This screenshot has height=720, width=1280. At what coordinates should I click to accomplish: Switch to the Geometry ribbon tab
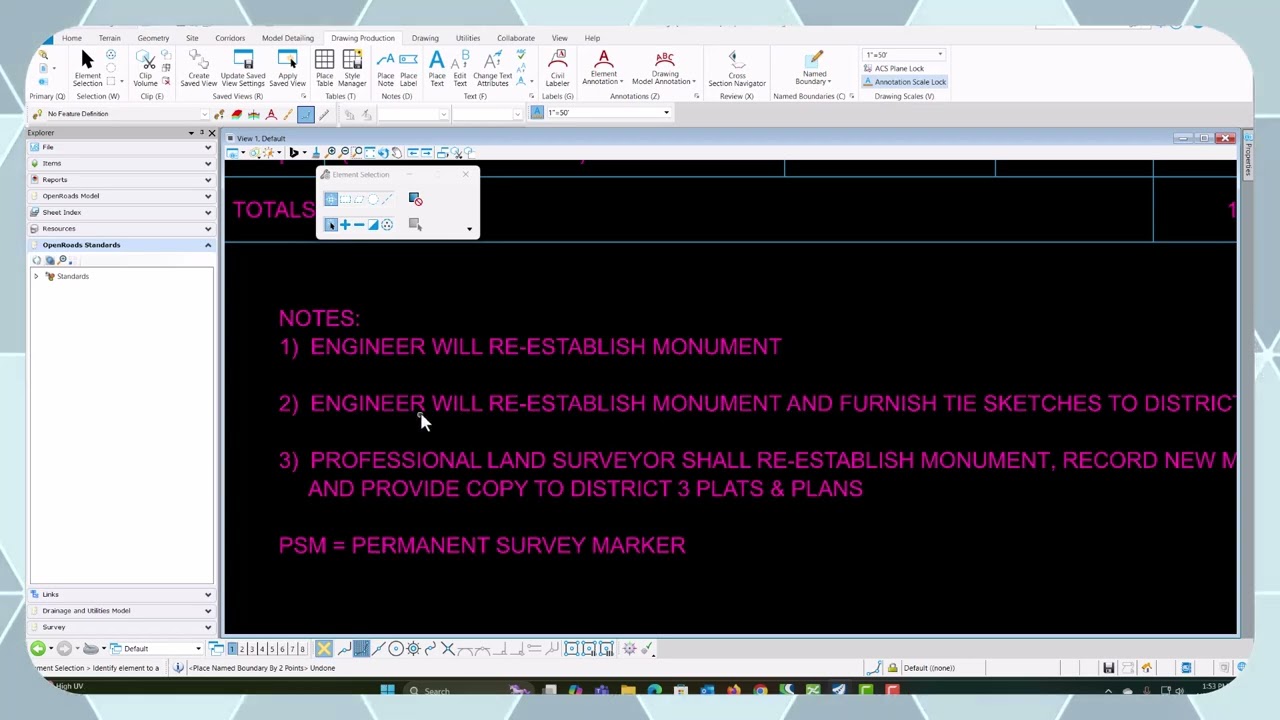(153, 38)
